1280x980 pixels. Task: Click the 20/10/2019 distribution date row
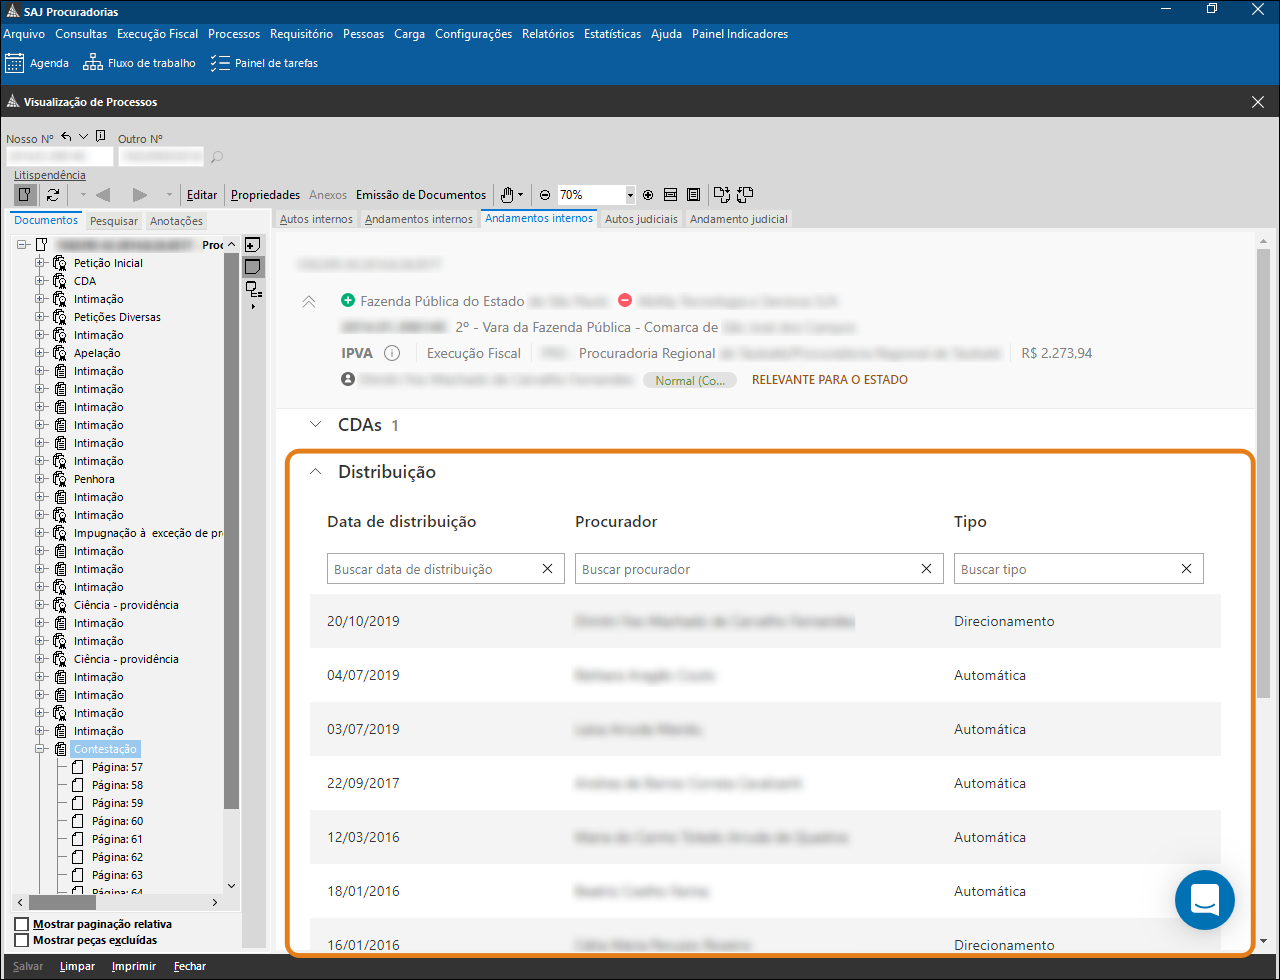[765, 621]
